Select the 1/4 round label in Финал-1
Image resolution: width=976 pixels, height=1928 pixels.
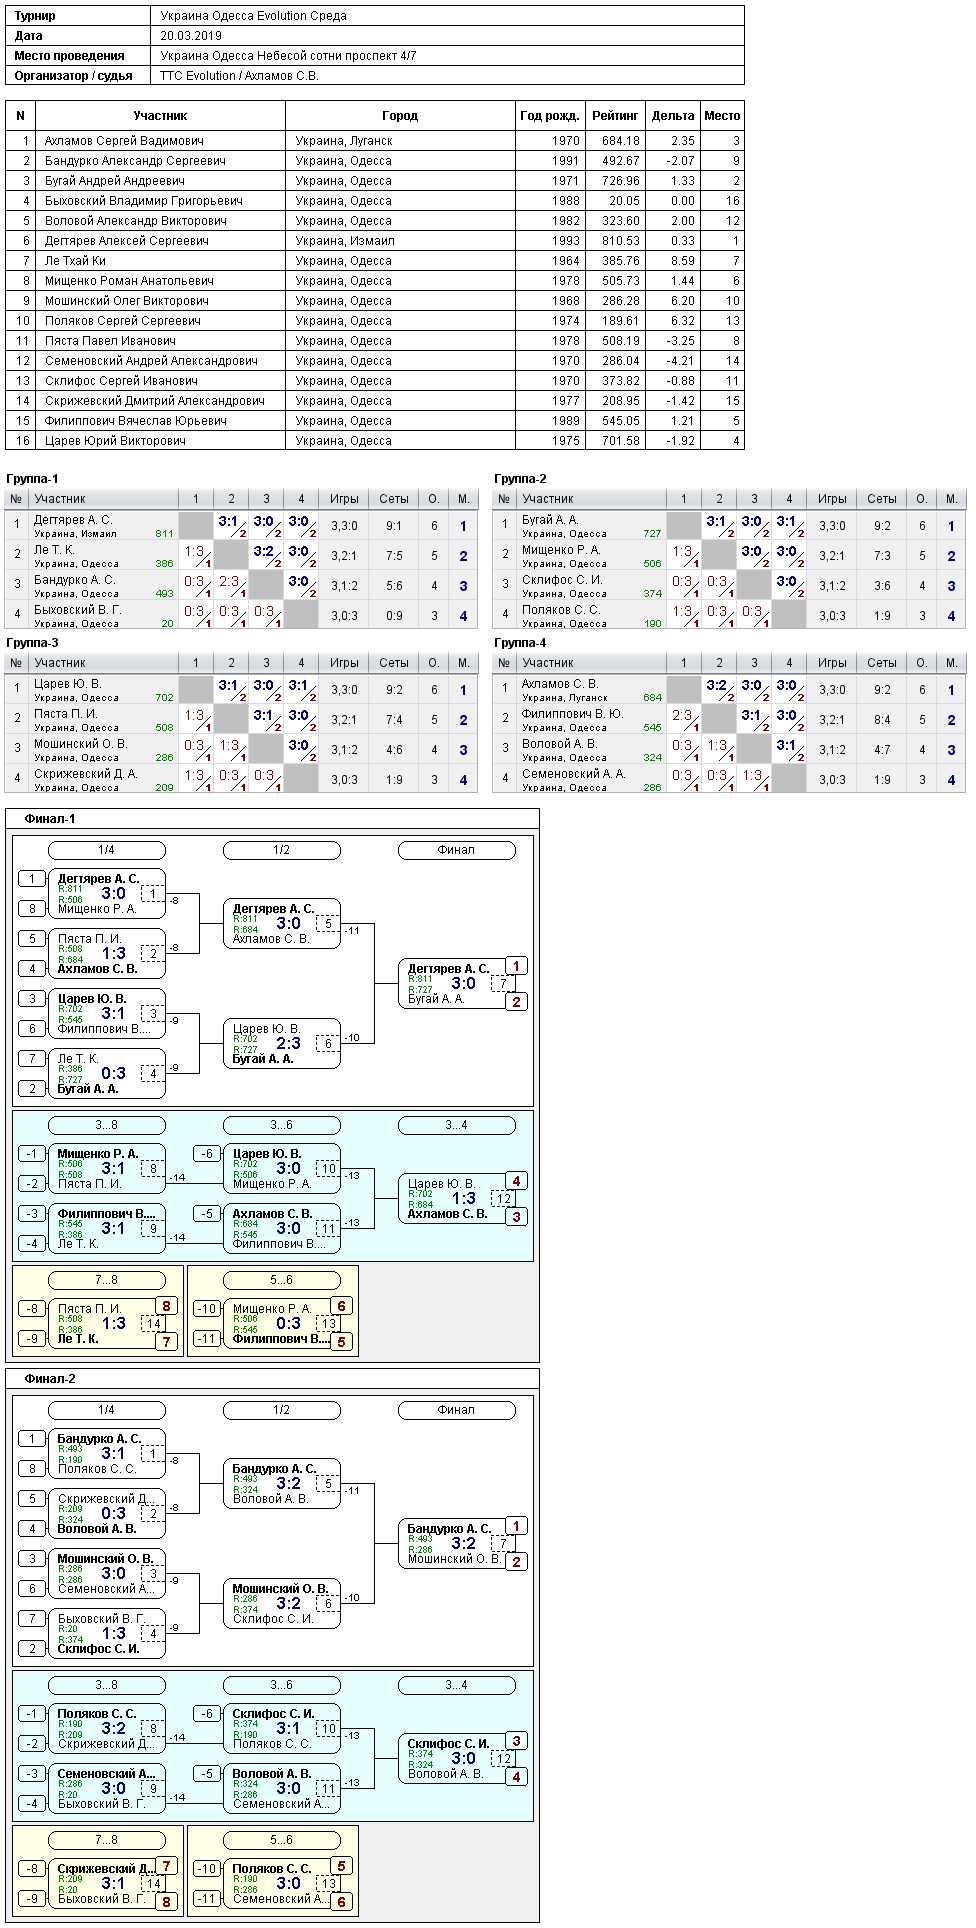(107, 850)
